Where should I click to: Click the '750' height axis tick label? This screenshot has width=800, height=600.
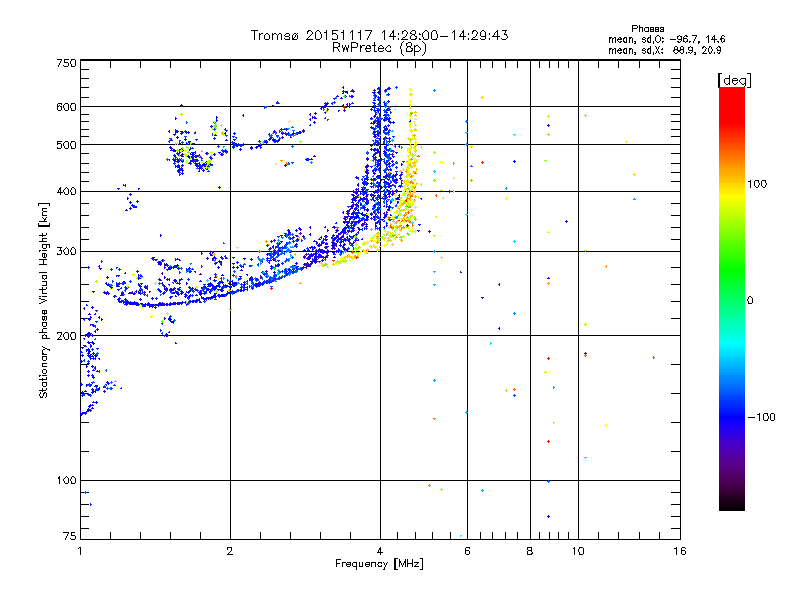click(66, 63)
